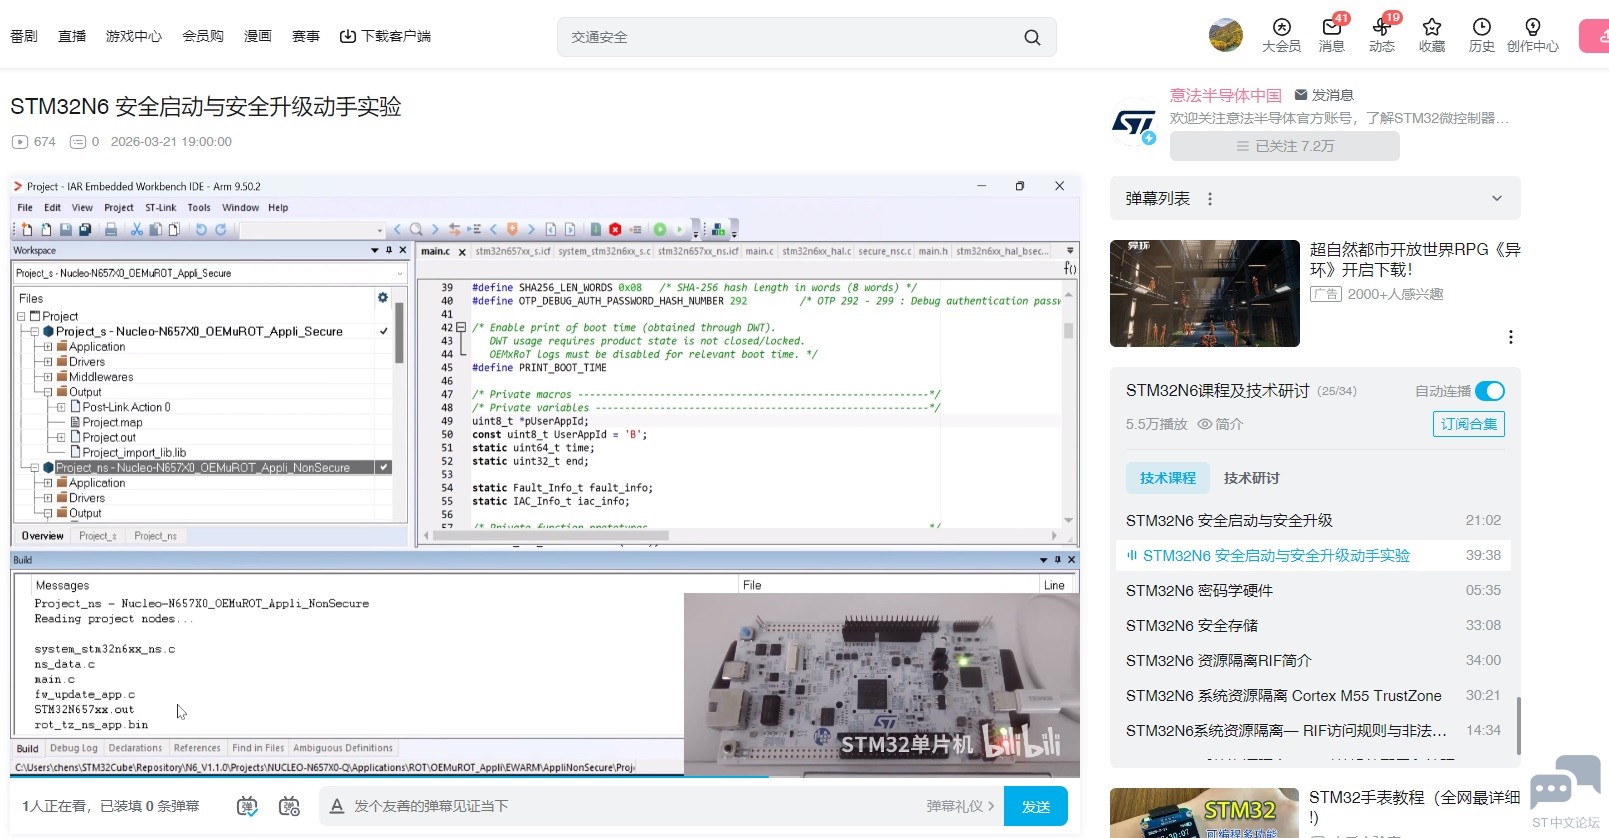Open the 异环 RPG ad thumbnail

click(1205, 293)
